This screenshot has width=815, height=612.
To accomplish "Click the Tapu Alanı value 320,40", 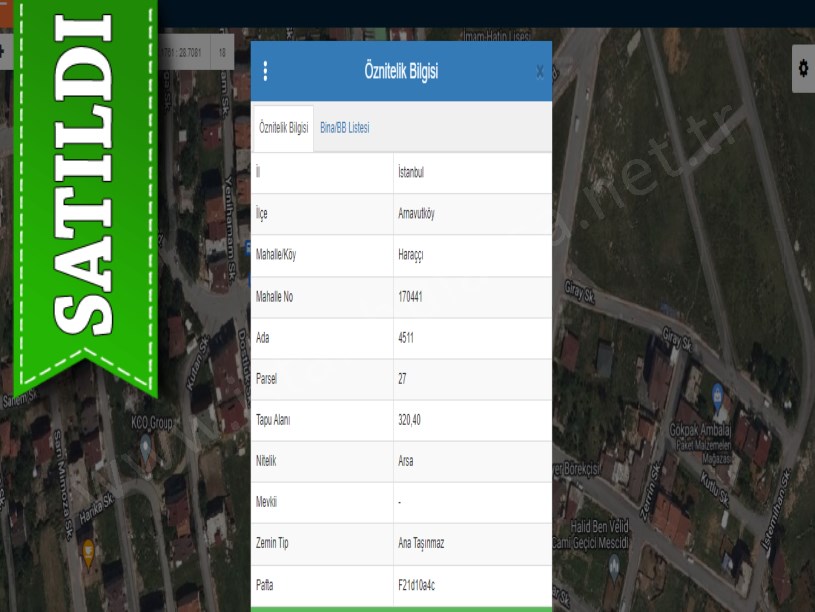I will coord(409,420).
